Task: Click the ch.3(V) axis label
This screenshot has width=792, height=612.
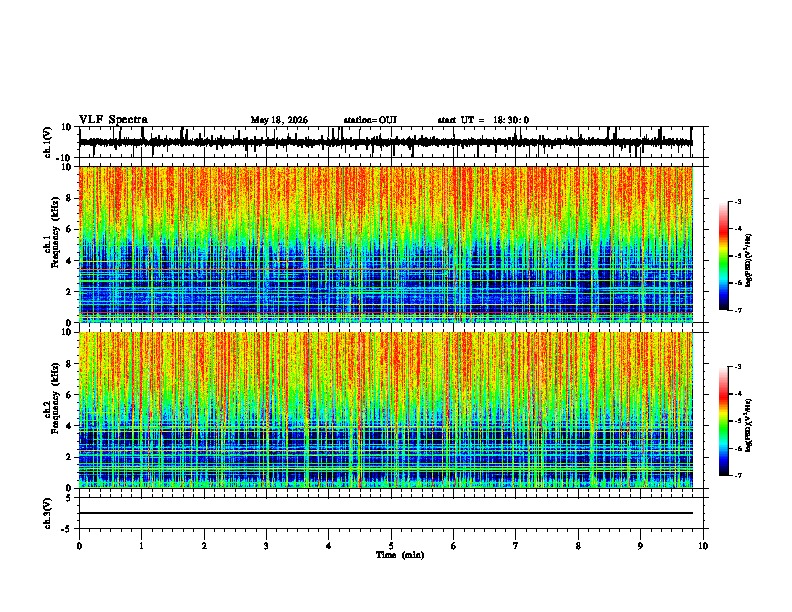Action: pos(48,514)
